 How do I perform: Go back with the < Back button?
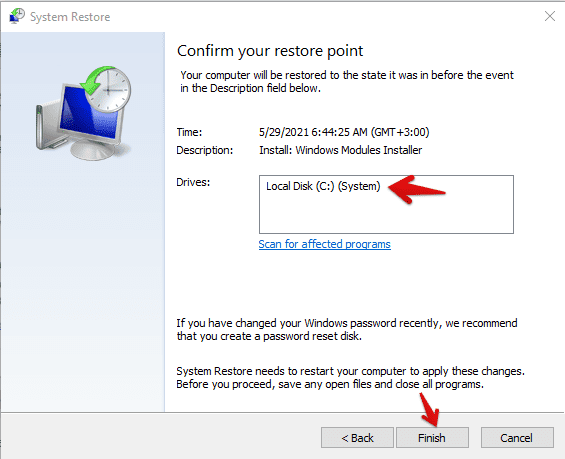tap(357, 438)
